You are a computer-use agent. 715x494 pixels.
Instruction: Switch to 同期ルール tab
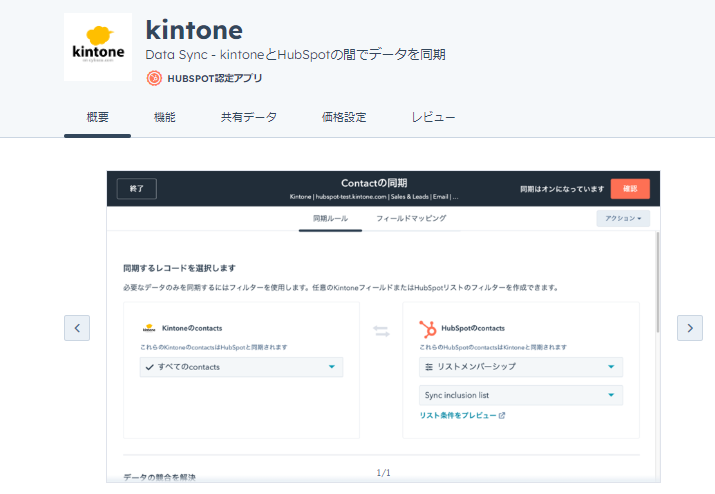pos(330,218)
